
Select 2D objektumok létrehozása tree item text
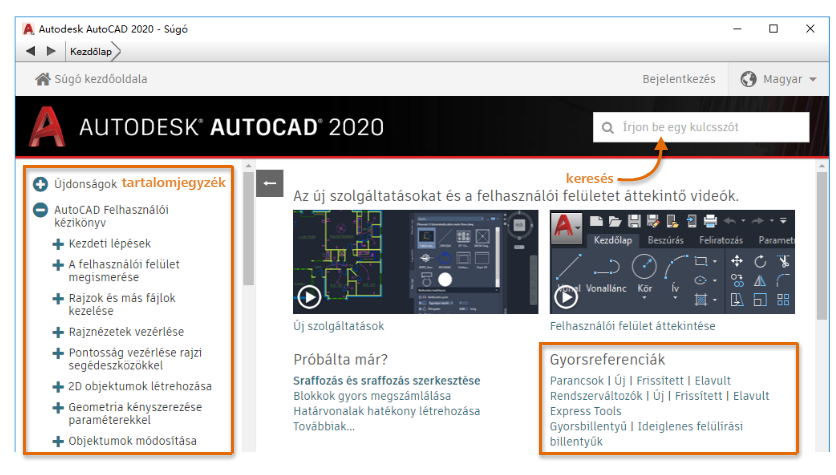point(140,387)
